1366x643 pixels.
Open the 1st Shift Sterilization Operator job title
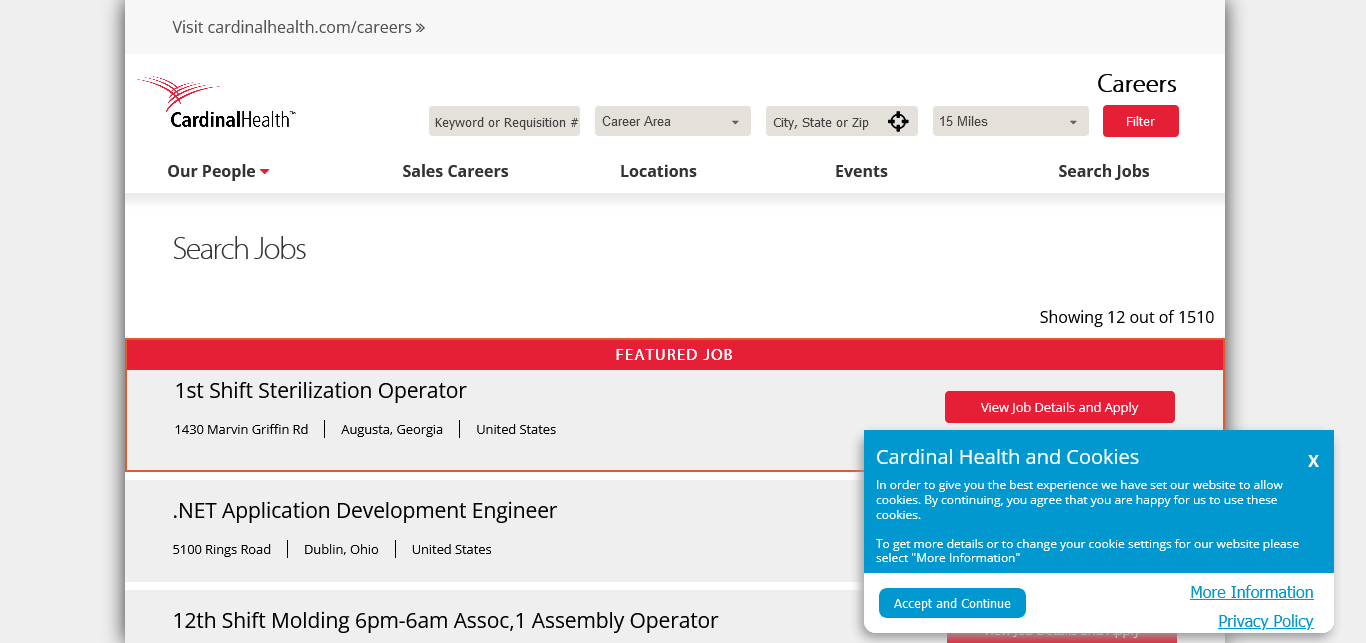pyautogui.click(x=320, y=390)
